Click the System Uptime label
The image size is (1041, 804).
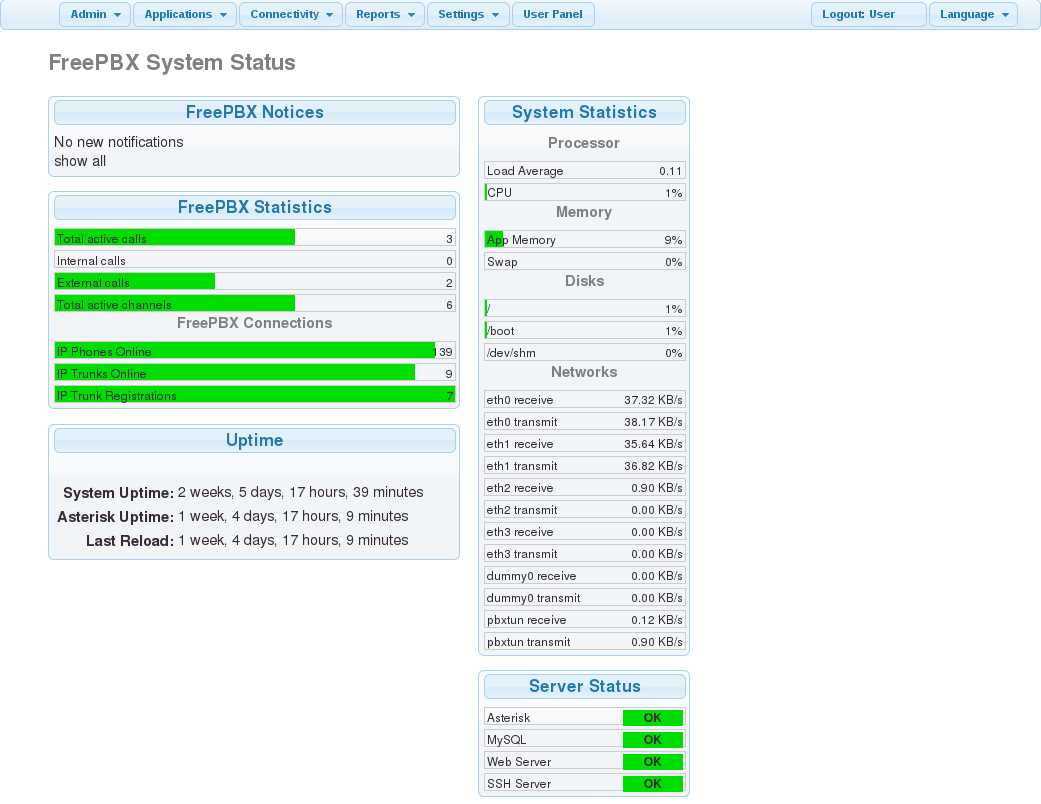tap(118, 493)
